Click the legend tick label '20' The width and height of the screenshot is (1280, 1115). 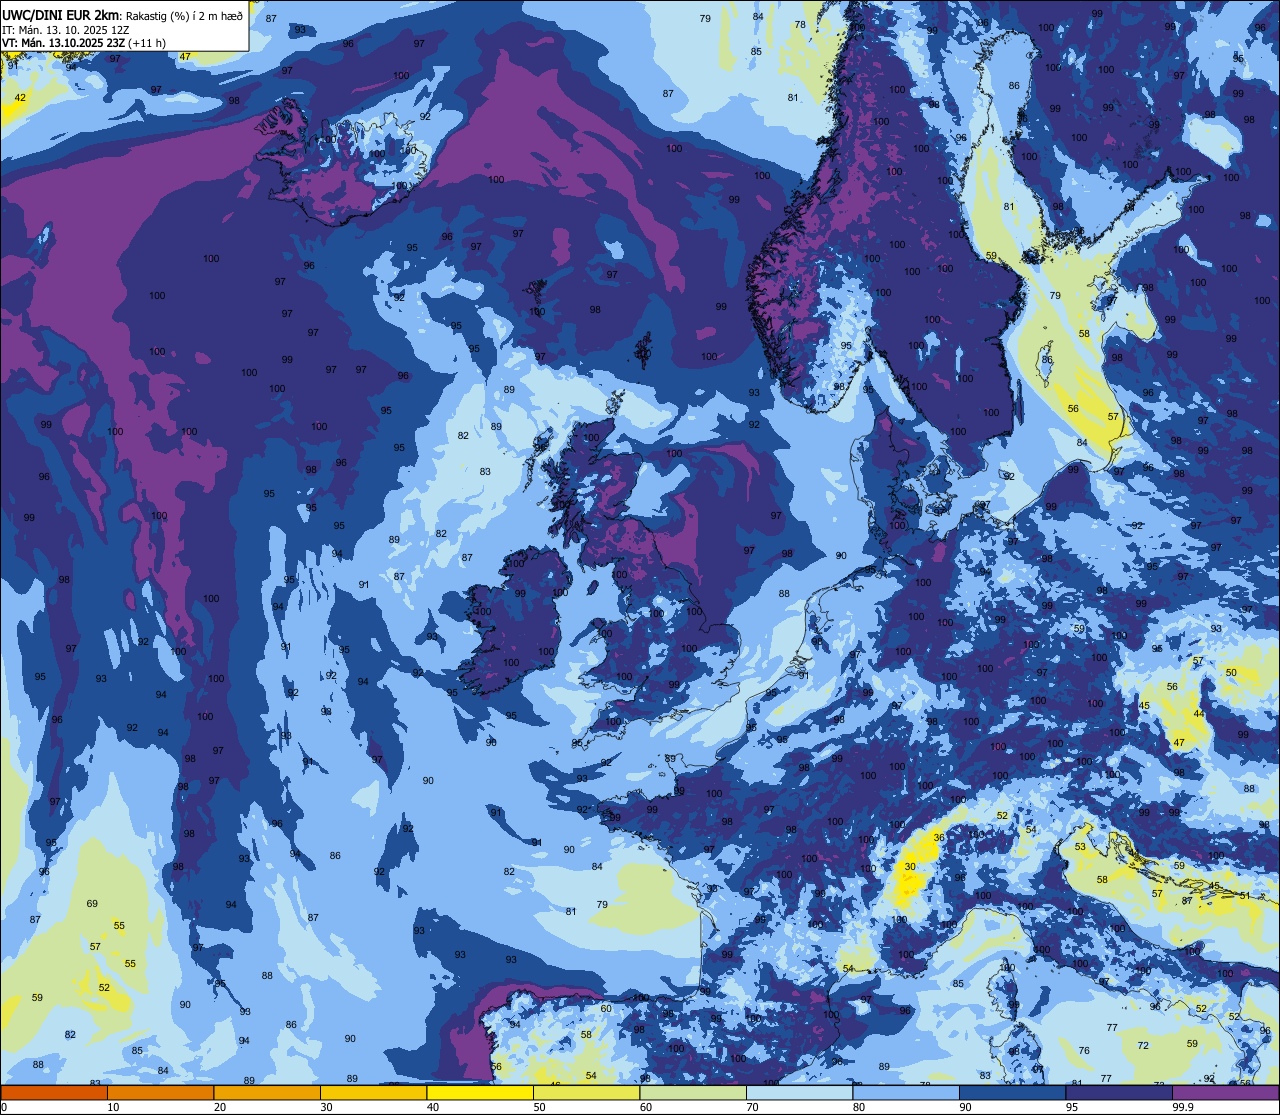[x=220, y=1106]
